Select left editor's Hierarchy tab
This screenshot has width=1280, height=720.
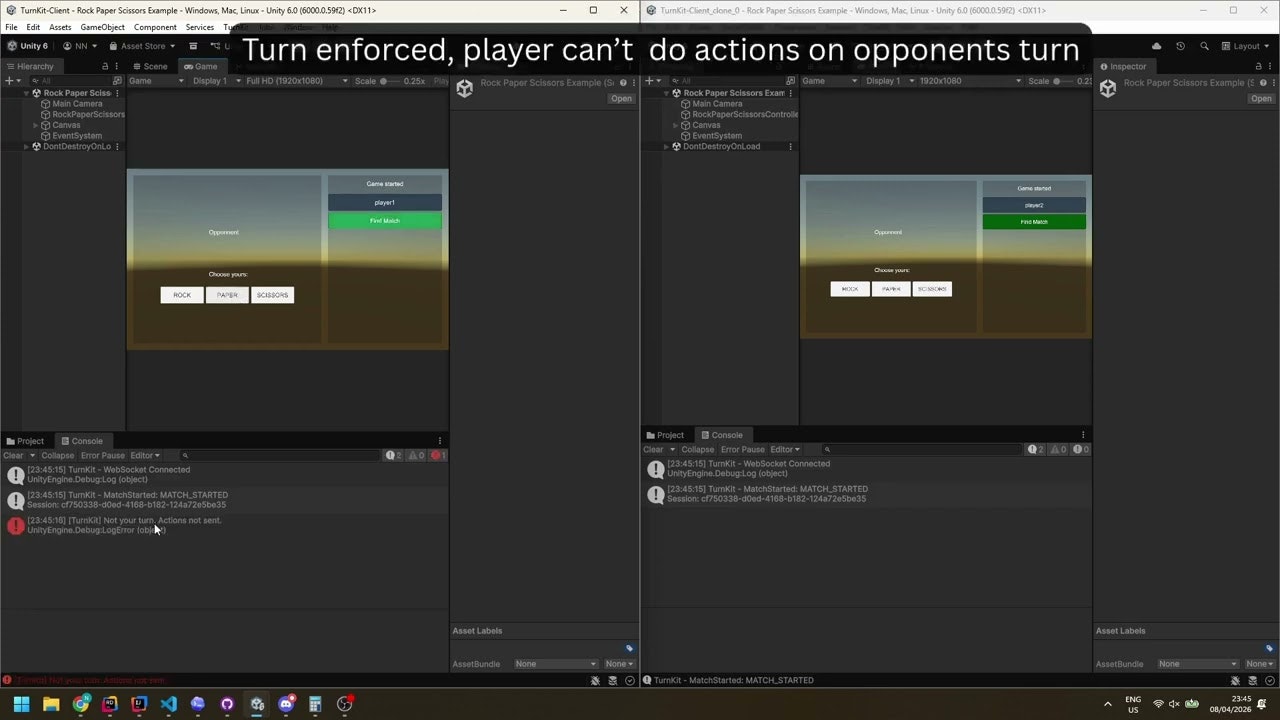pos(30,66)
